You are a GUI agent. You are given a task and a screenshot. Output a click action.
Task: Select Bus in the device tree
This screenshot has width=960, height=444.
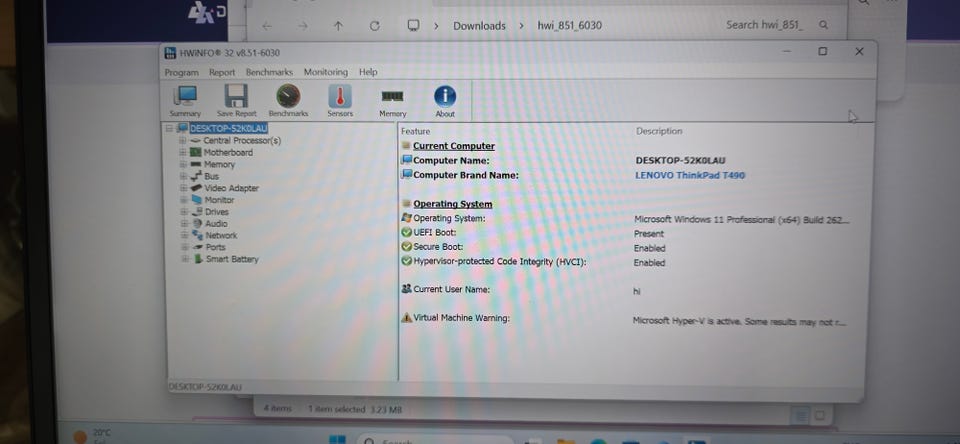[211, 176]
